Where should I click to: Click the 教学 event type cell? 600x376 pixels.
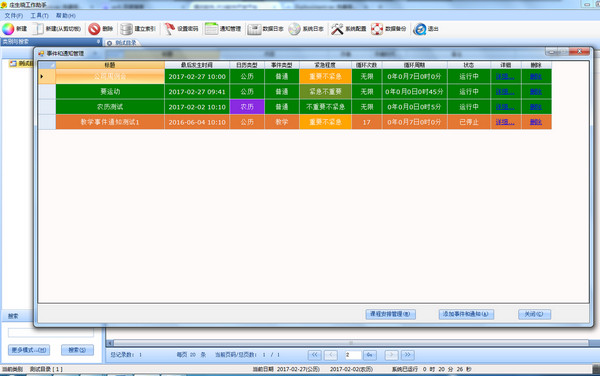pos(282,122)
